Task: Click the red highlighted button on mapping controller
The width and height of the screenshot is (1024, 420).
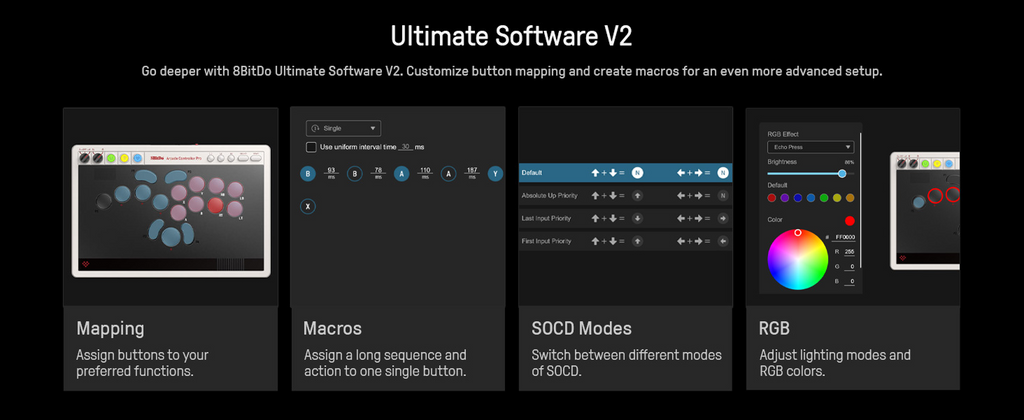Action: (x=216, y=206)
